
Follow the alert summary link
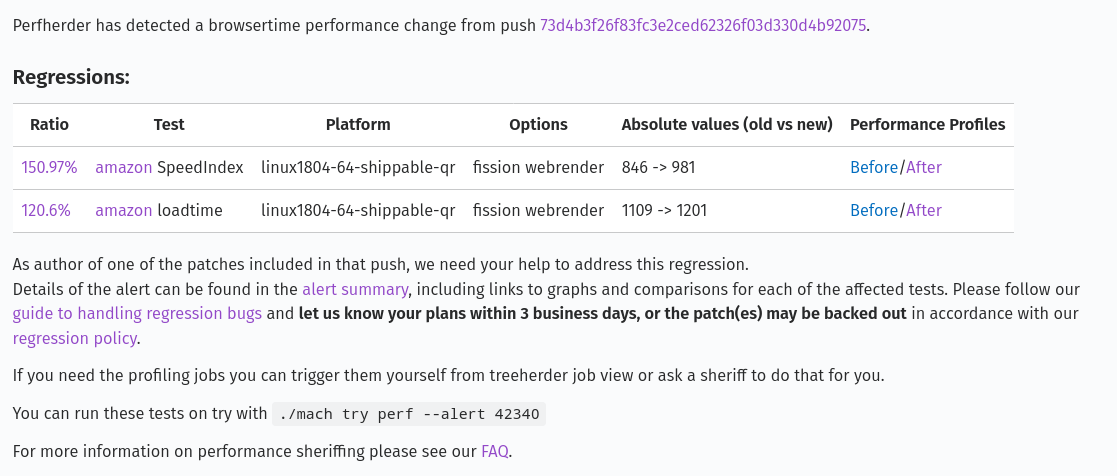point(355,290)
